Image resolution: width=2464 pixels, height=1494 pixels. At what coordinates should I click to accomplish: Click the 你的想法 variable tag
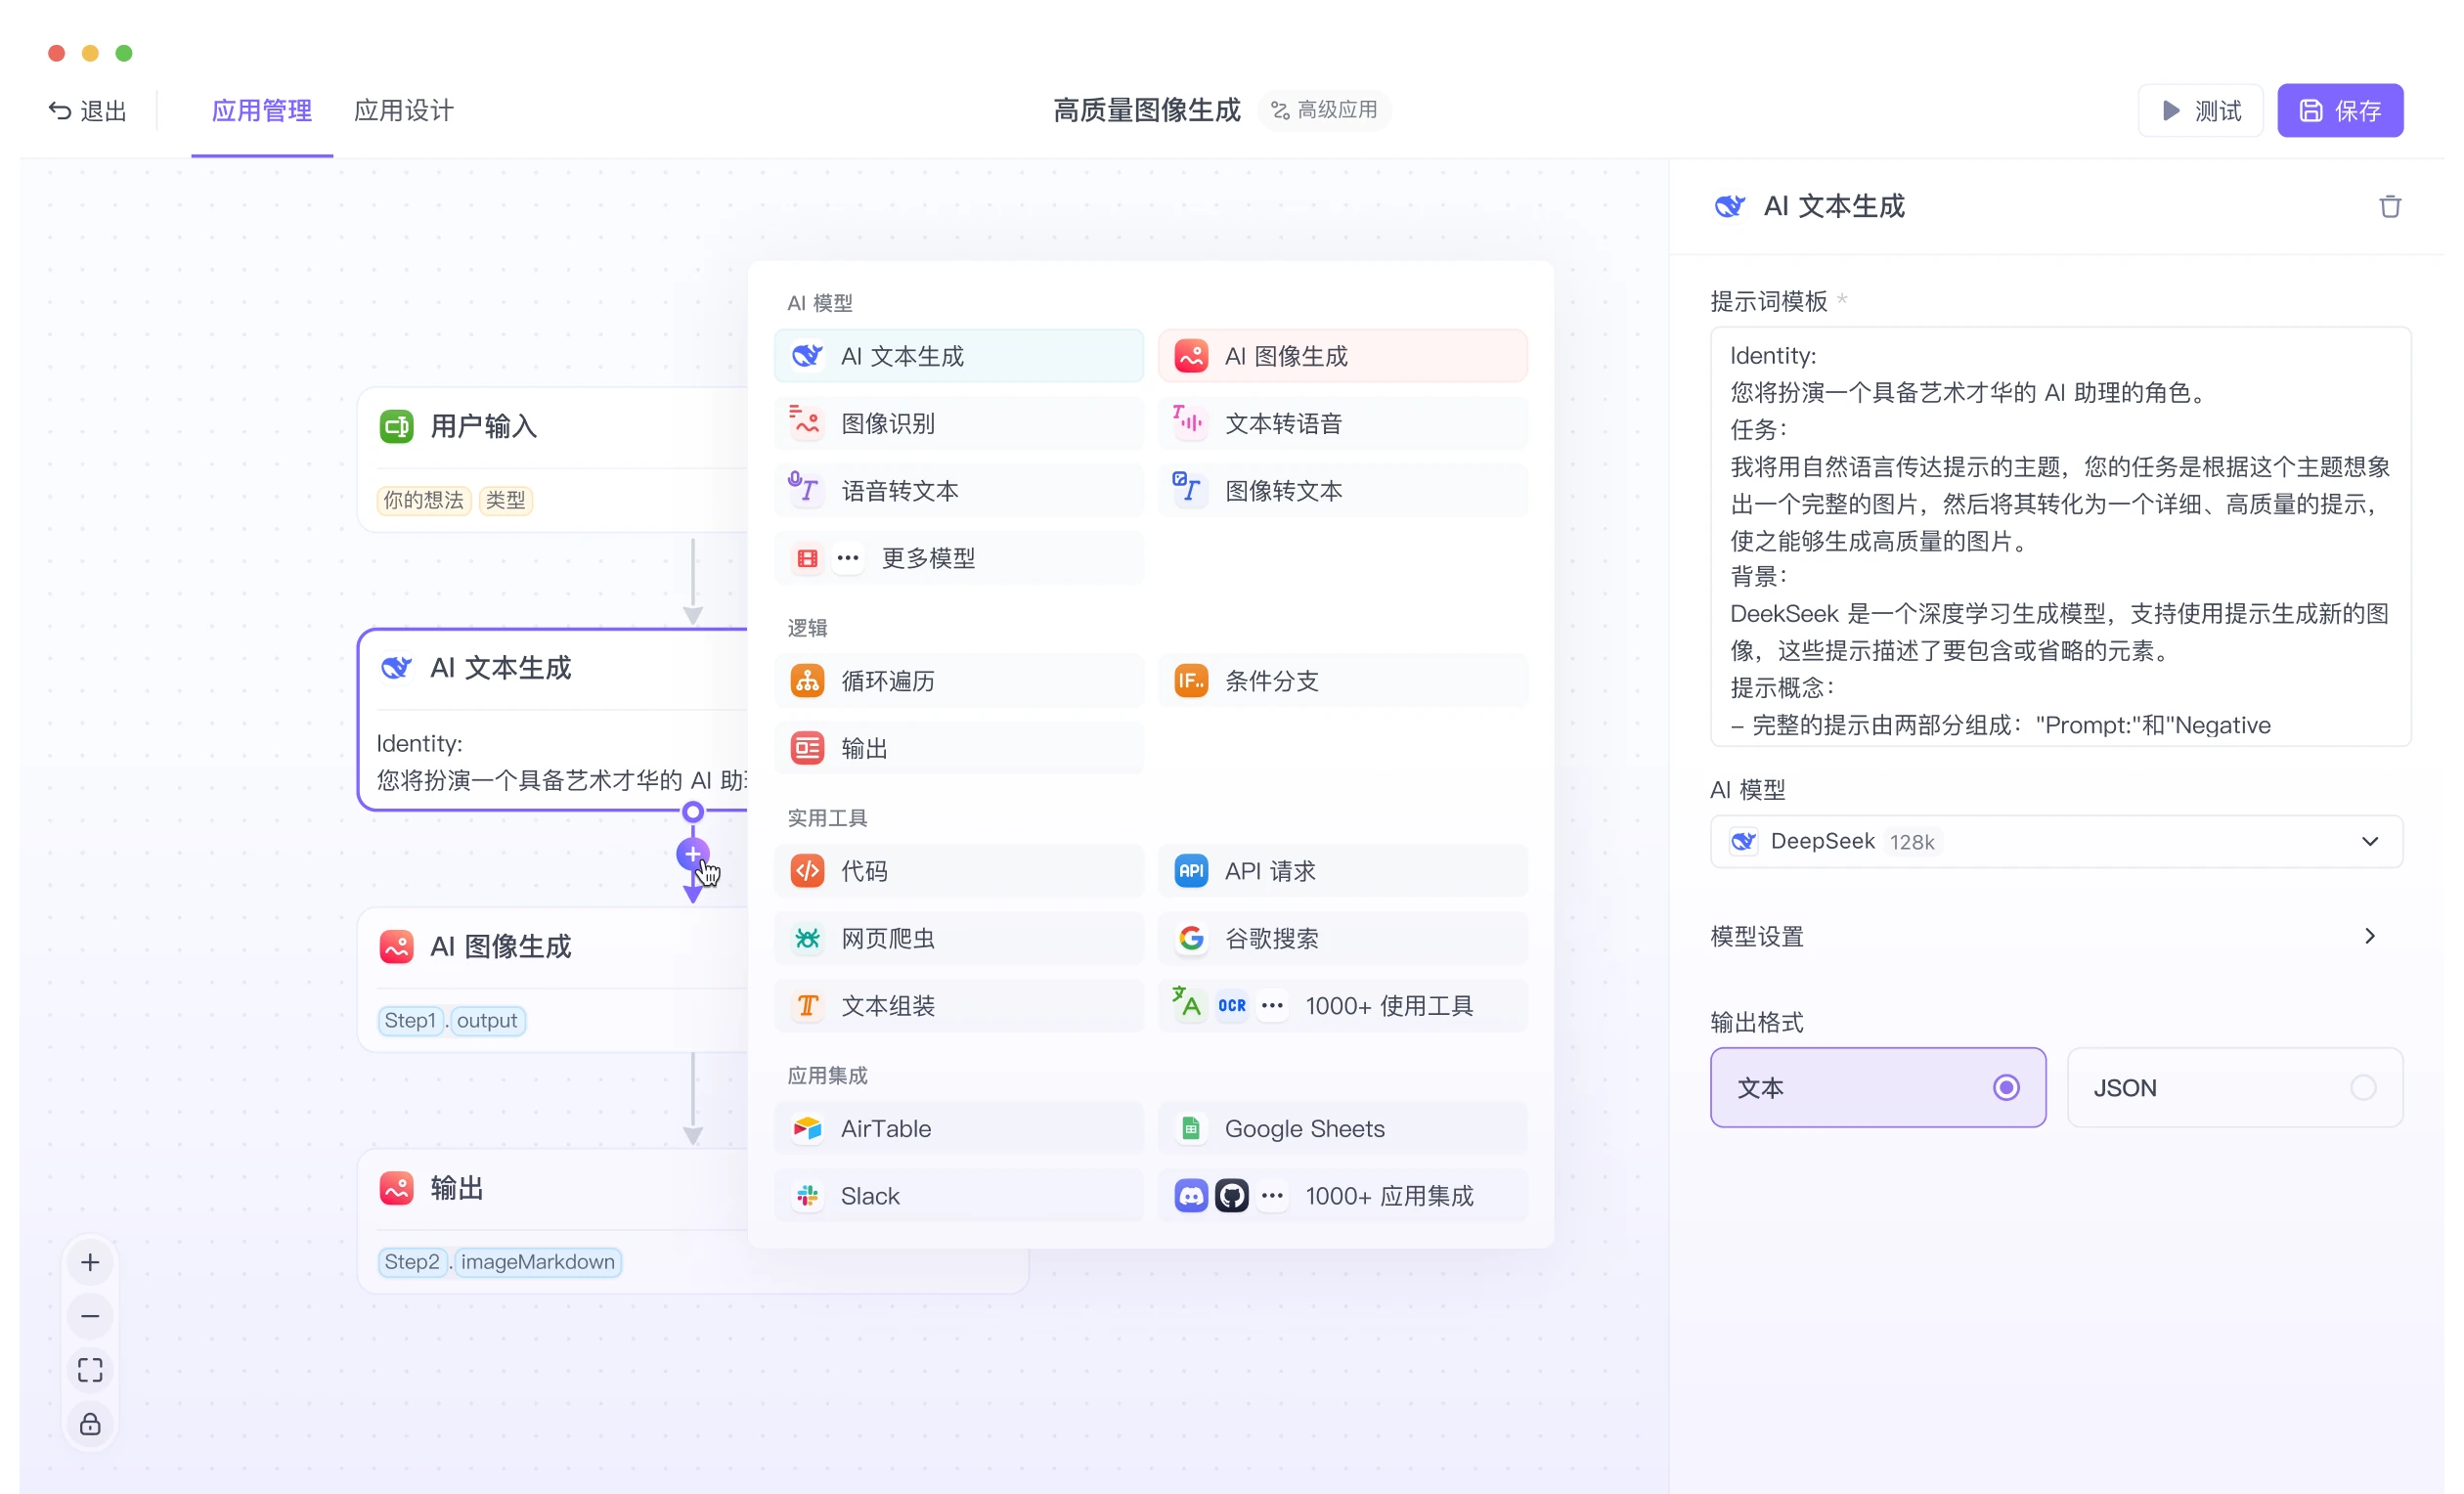[424, 500]
